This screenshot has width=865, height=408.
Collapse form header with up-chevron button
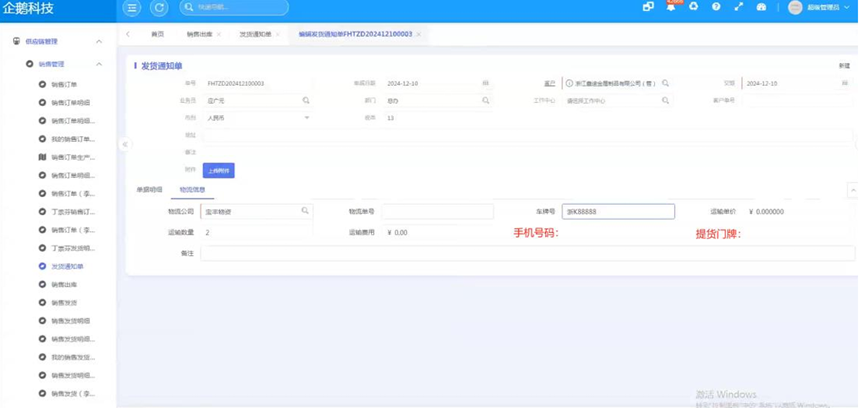pyautogui.click(x=853, y=190)
